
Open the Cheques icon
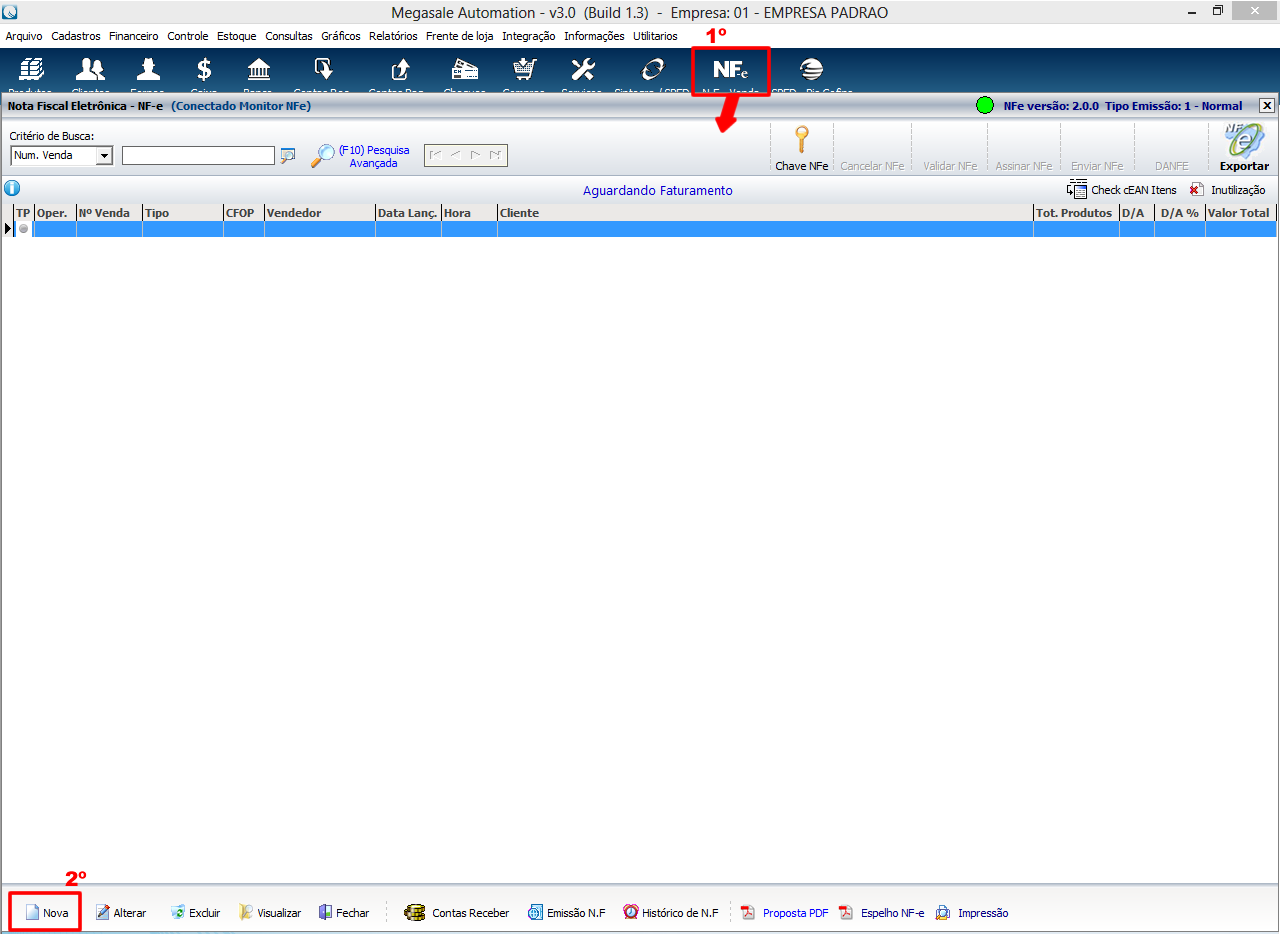click(x=464, y=70)
